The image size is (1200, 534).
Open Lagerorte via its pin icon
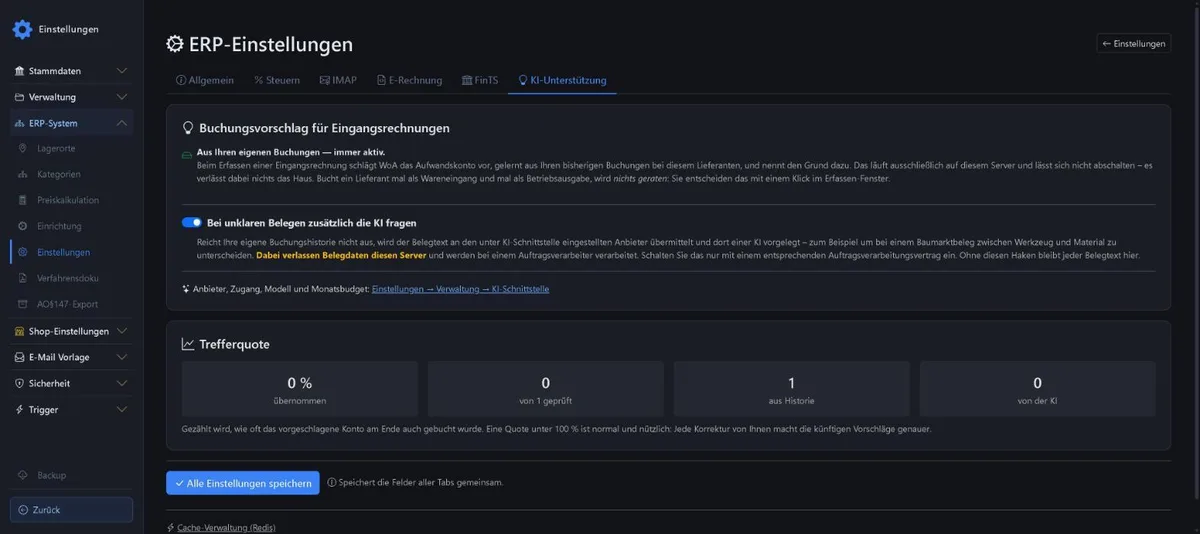[x=24, y=148]
